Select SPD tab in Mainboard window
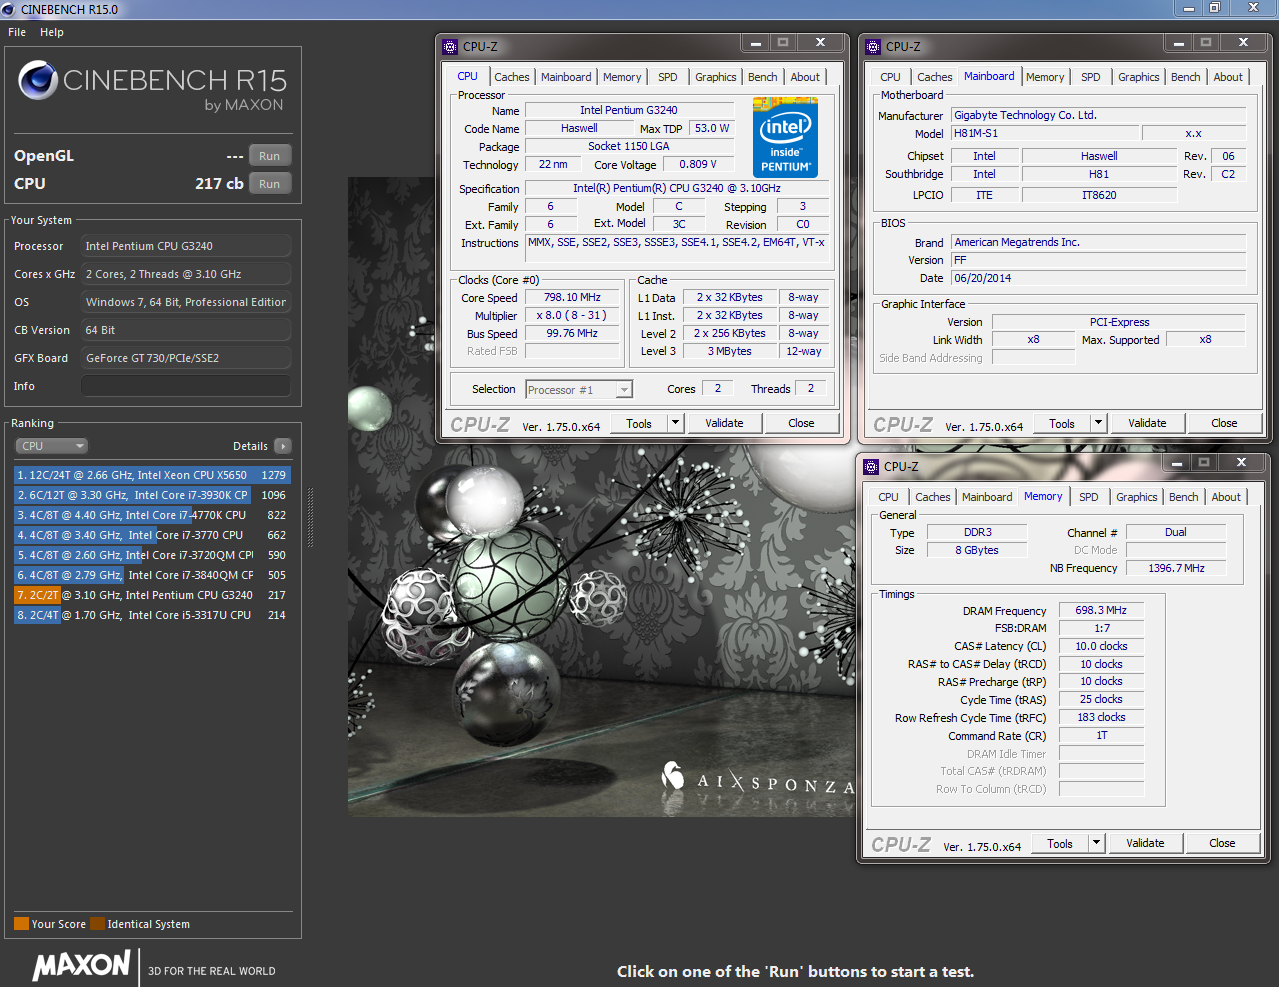 pyautogui.click(x=1091, y=77)
